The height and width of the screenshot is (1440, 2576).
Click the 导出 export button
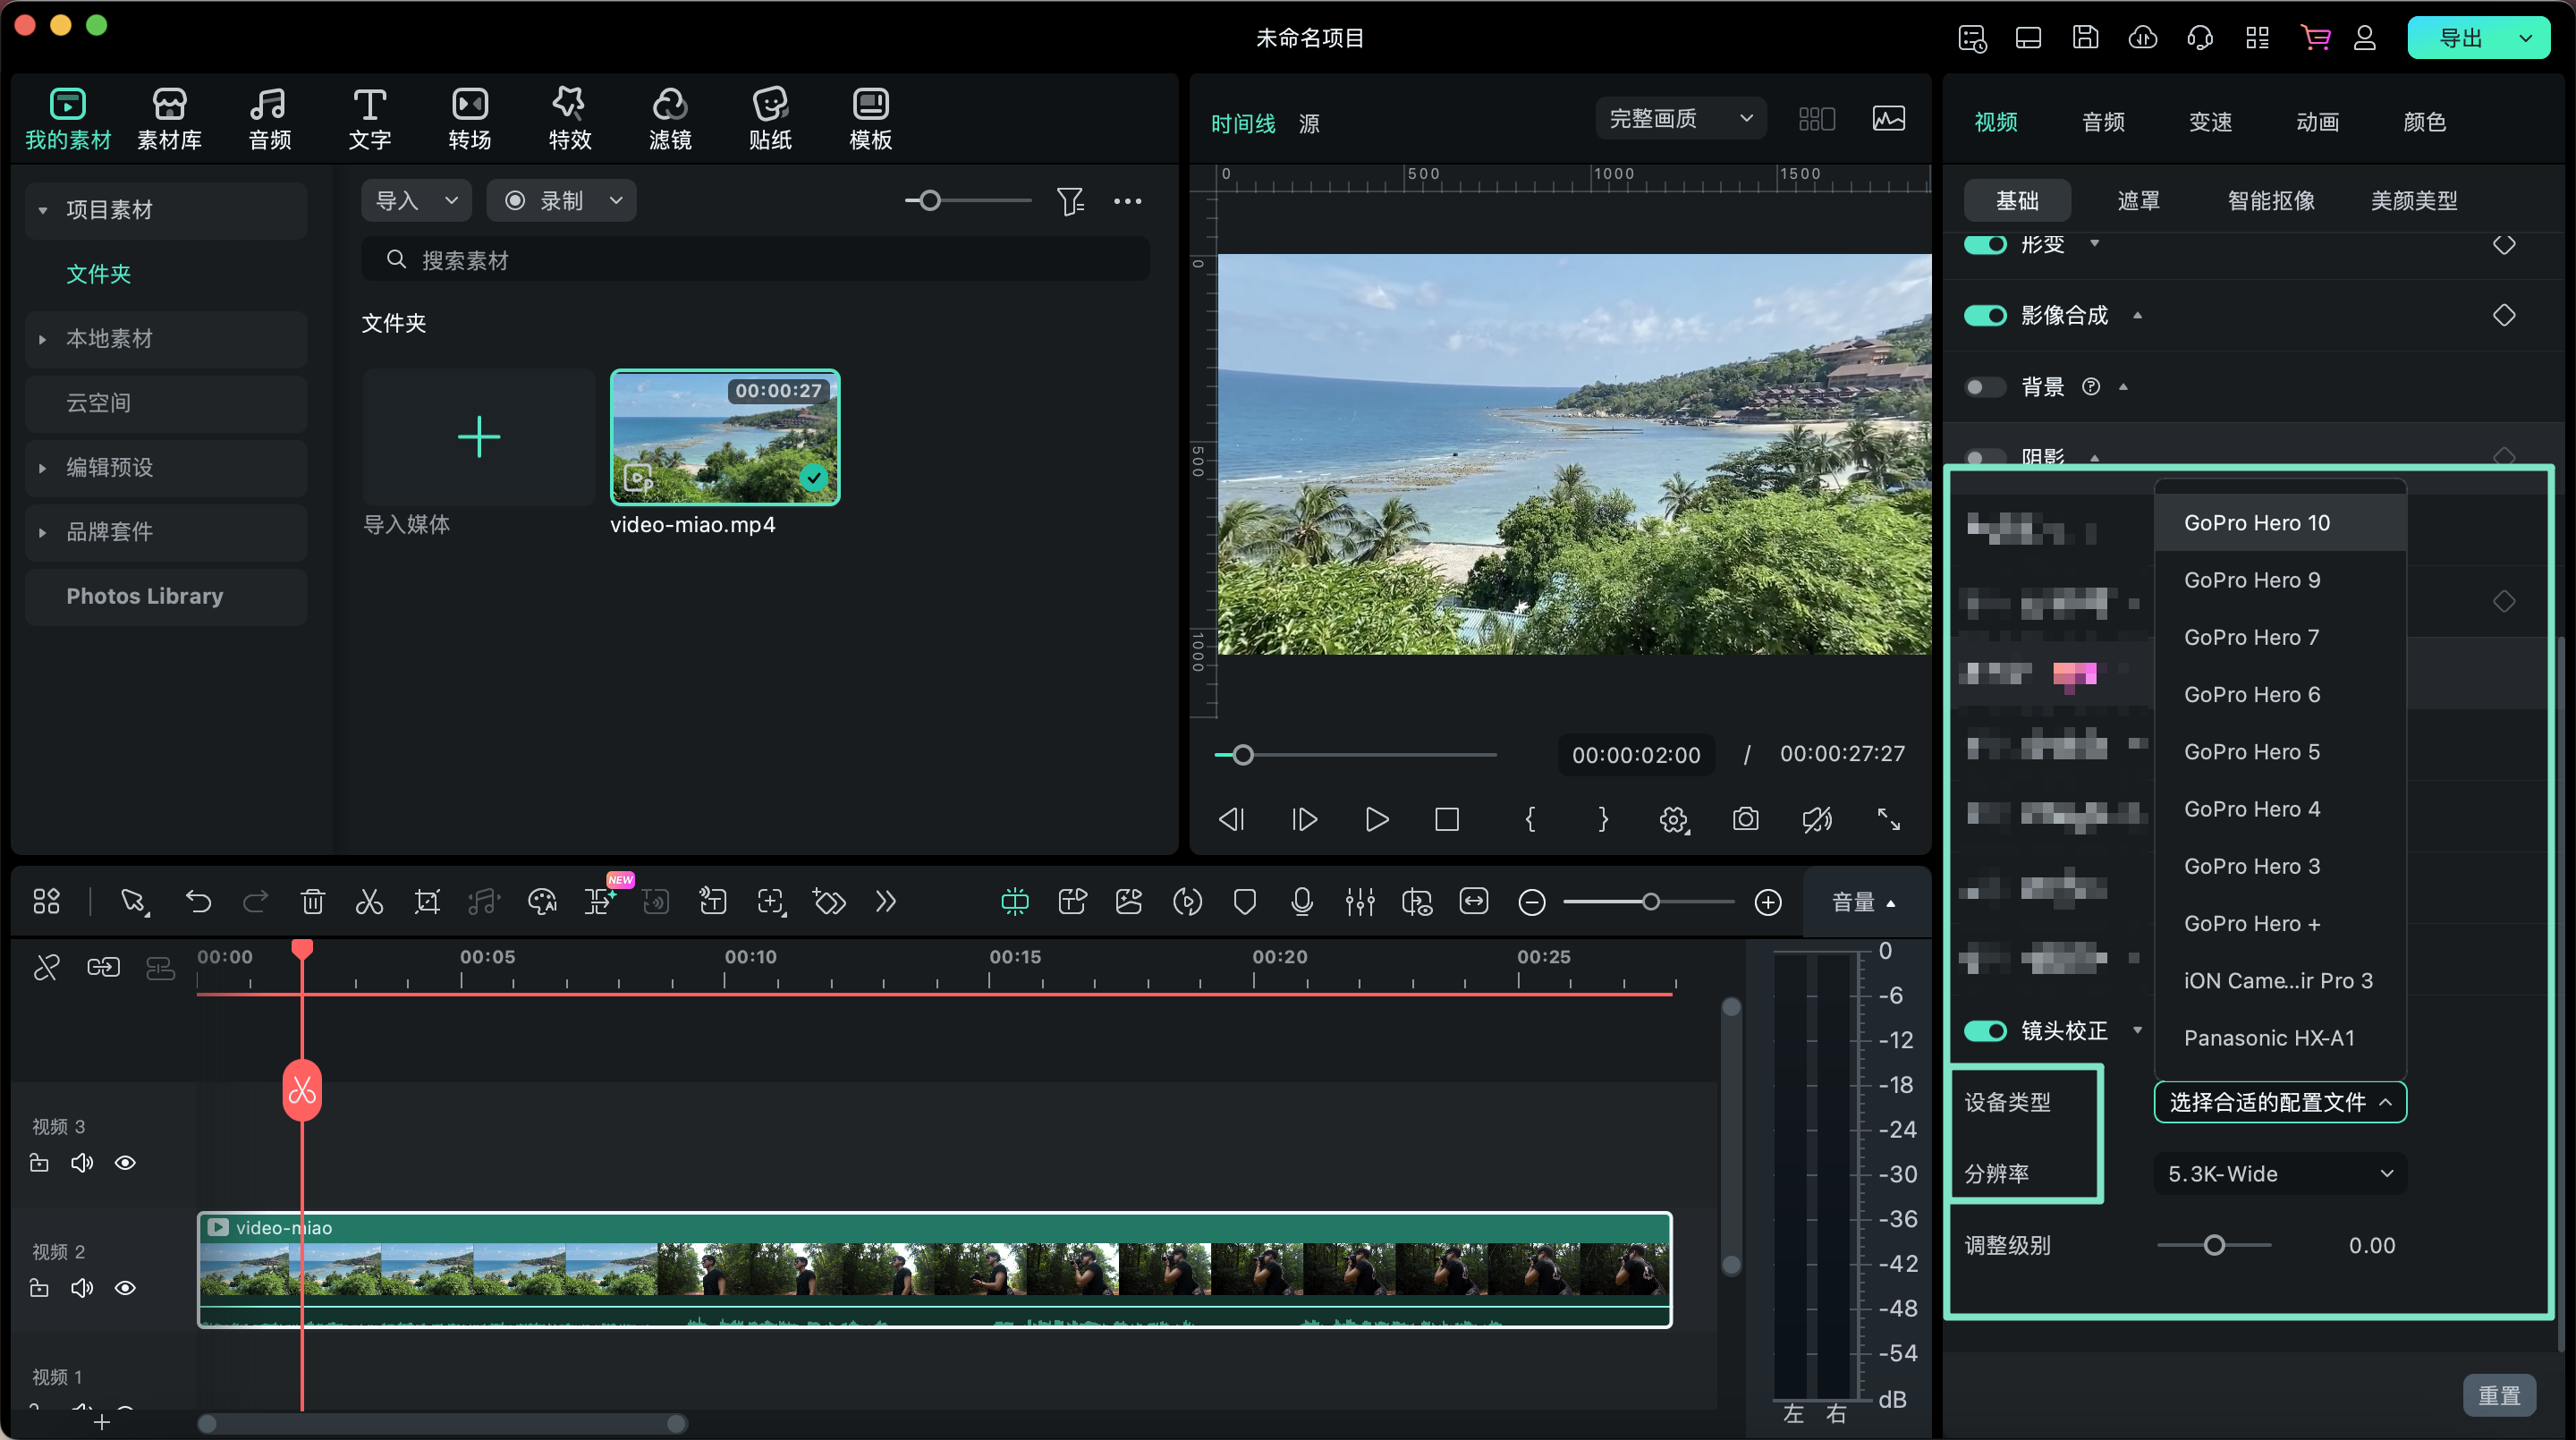[x=2459, y=38]
